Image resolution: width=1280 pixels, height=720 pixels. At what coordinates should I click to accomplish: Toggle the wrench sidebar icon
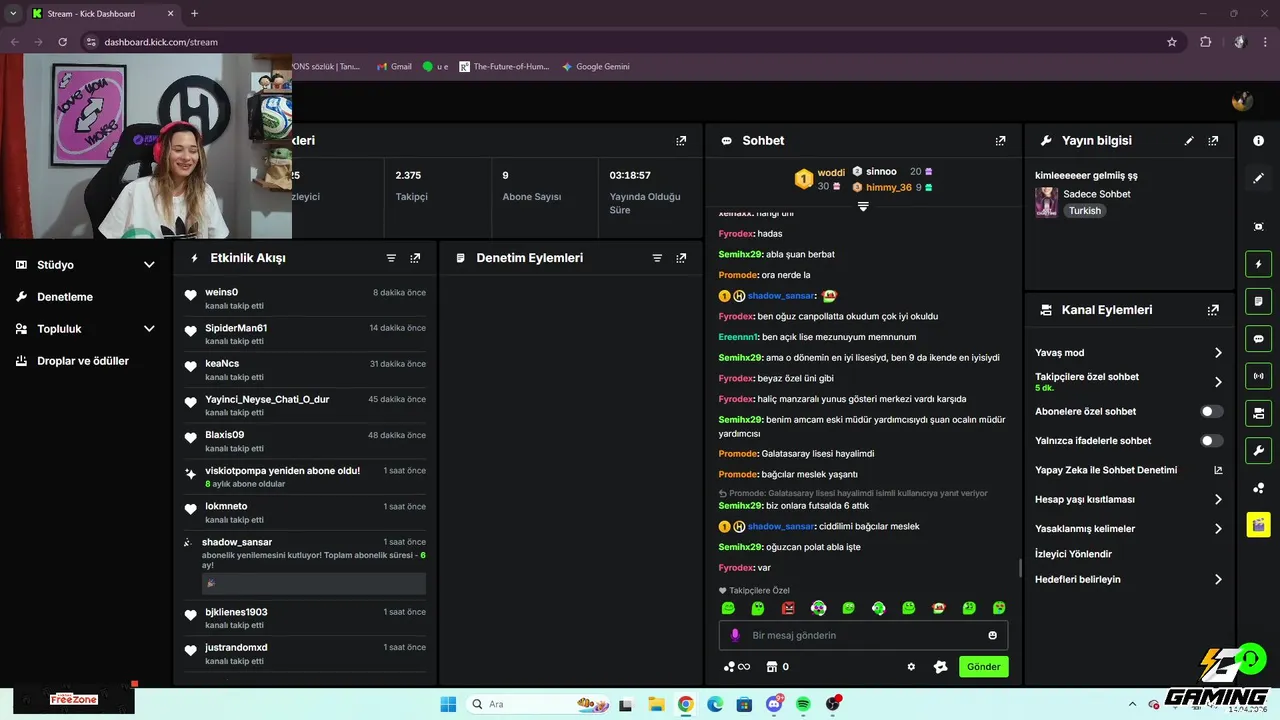coord(1258,450)
